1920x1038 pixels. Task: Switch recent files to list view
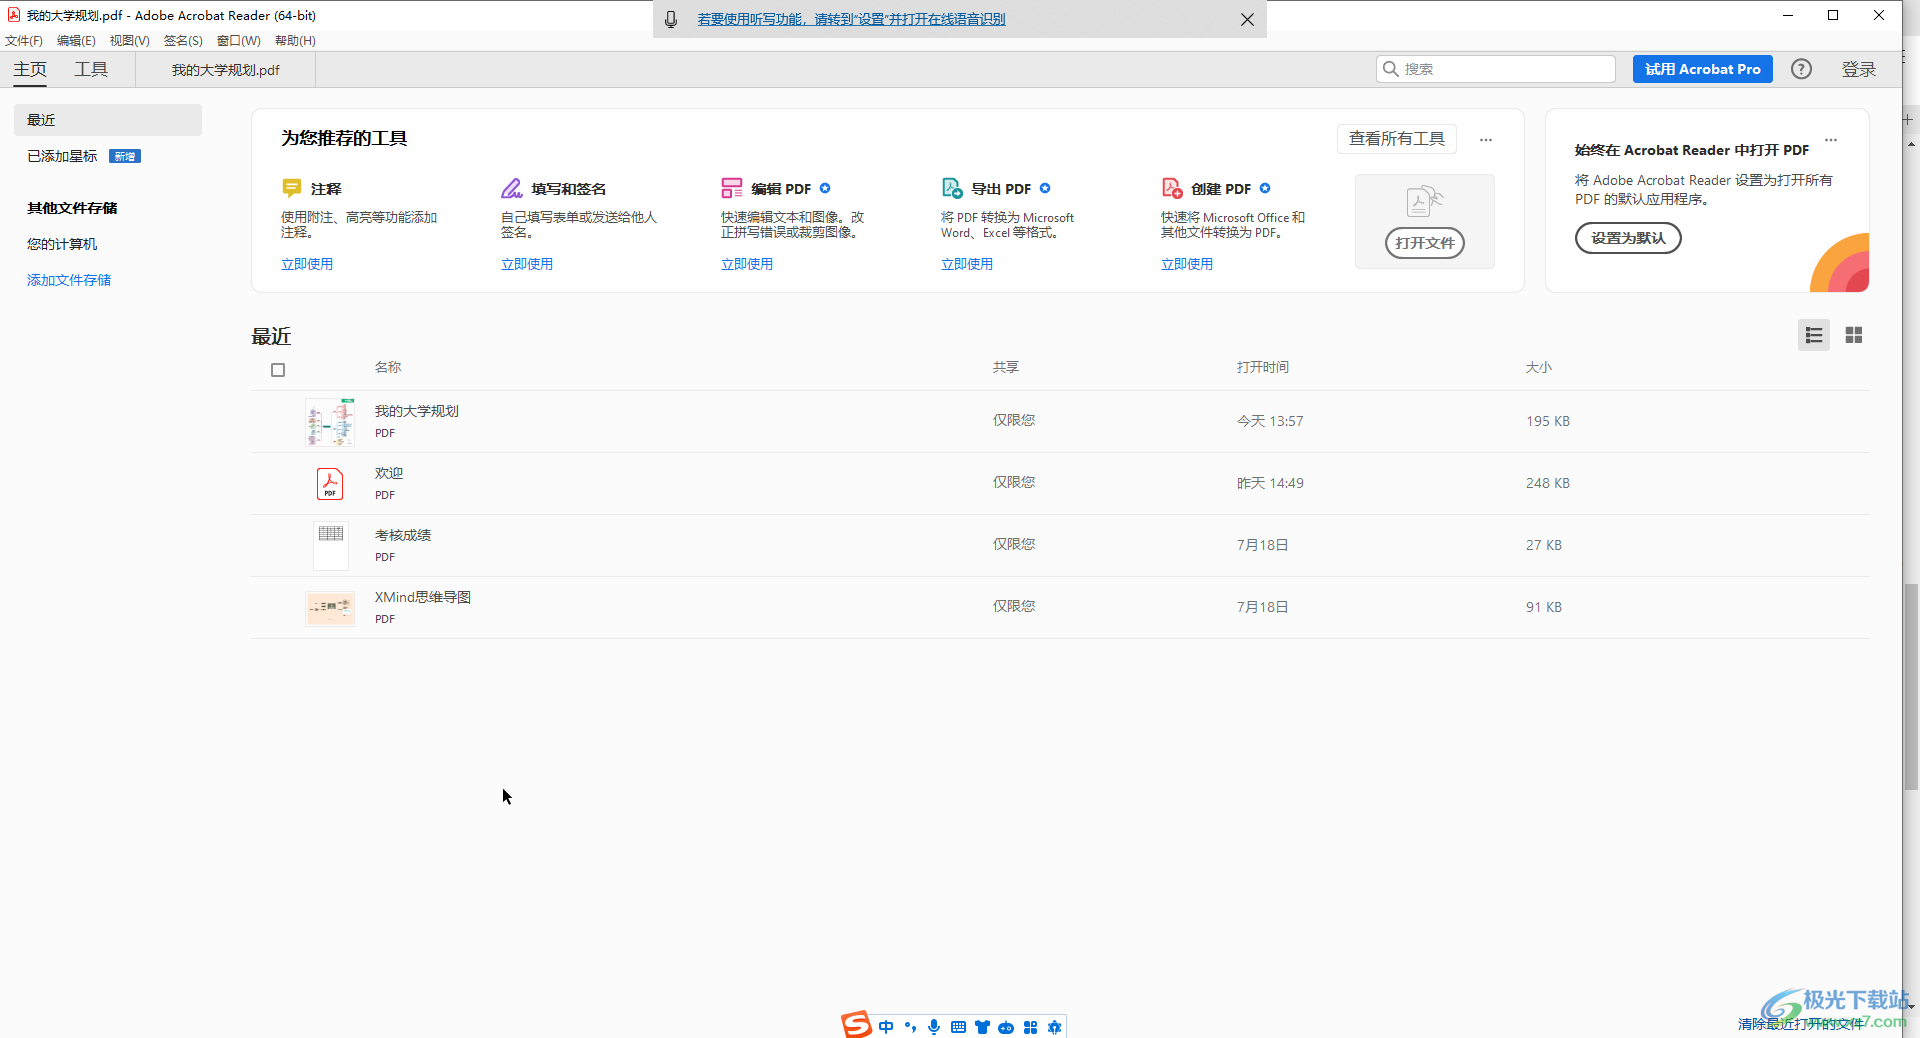pyautogui.click(x=1814, y=335)
